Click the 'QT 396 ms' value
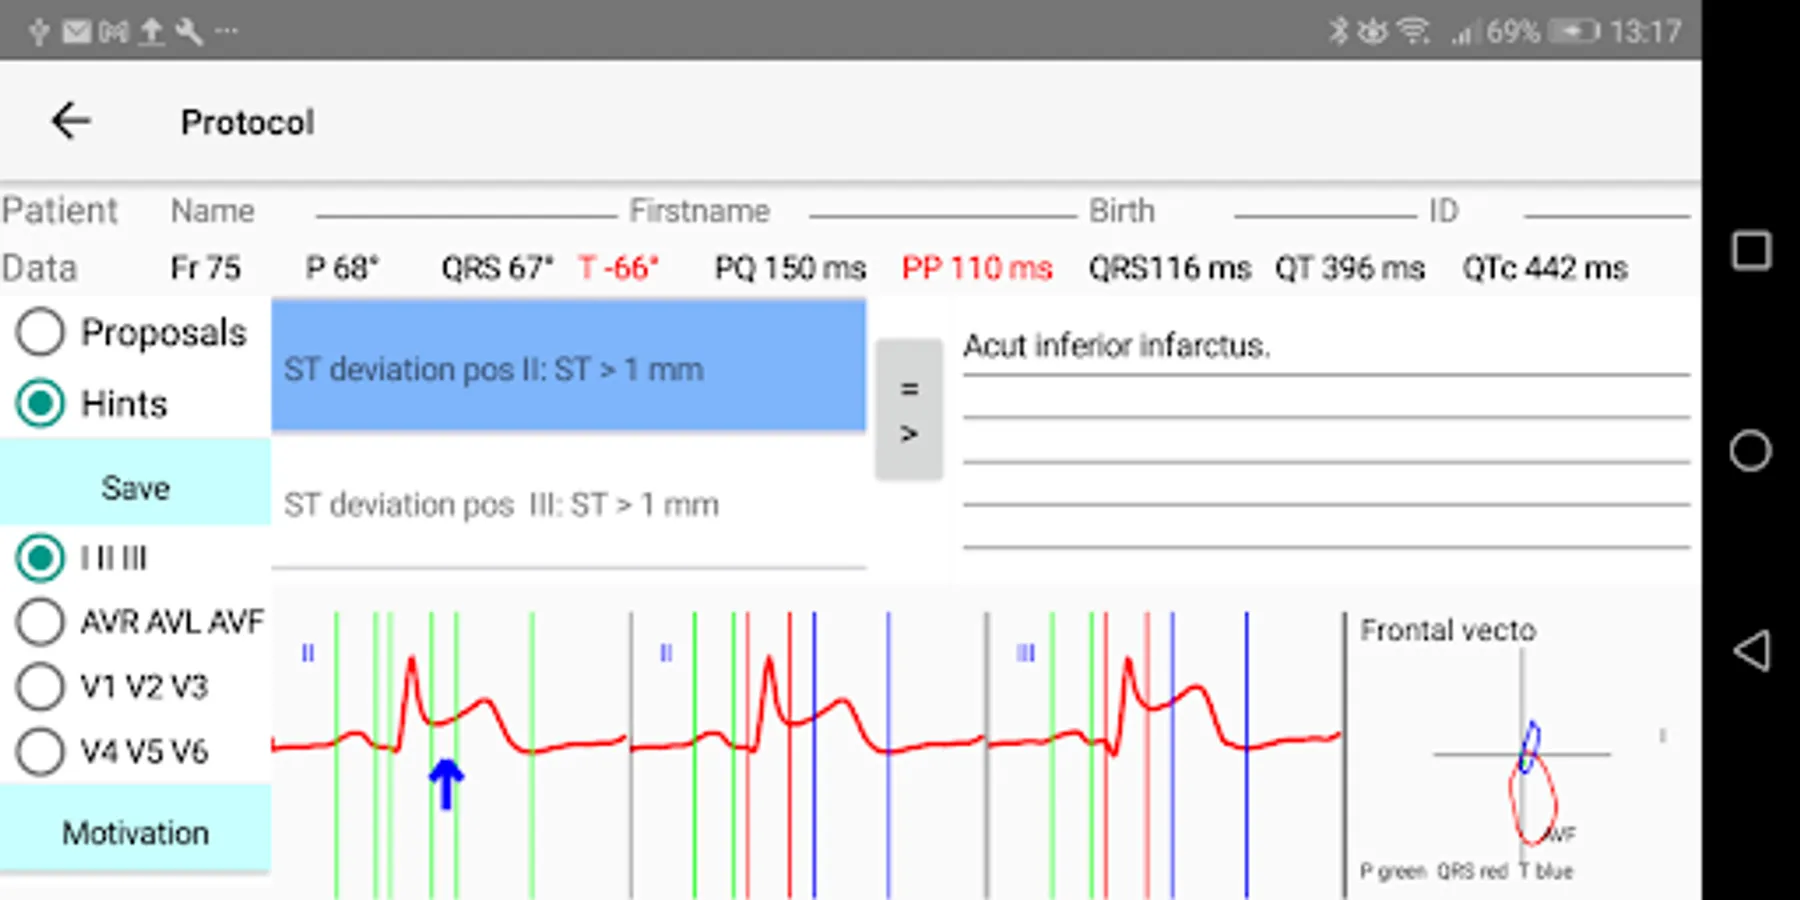The image size is (1800, 900). point(1350,268)
